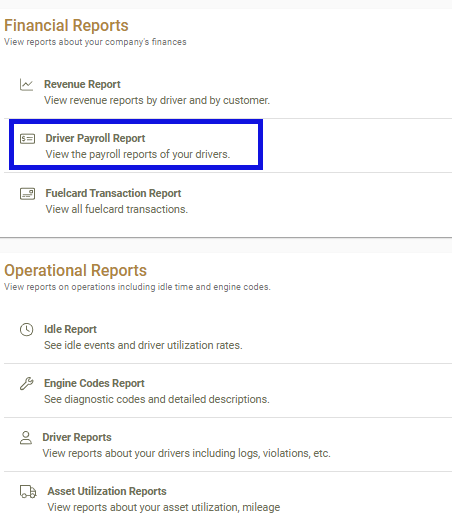Click the Fuelcard Transaction card icon
The image size is (452, 530).
[x=27, y=194]
